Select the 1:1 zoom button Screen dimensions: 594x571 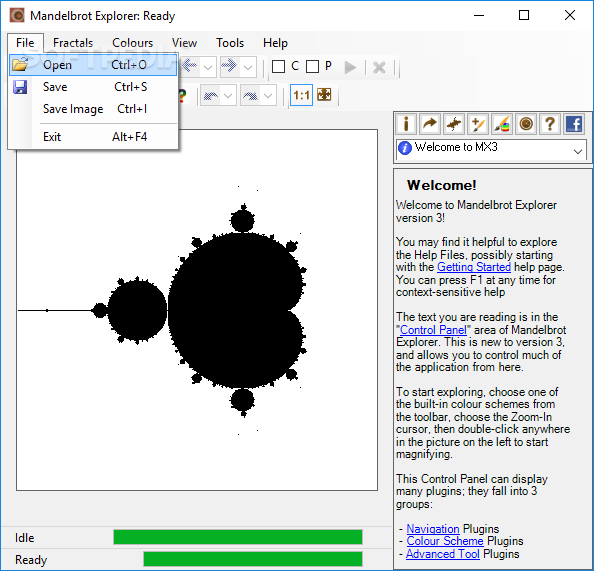click(302, 95)
